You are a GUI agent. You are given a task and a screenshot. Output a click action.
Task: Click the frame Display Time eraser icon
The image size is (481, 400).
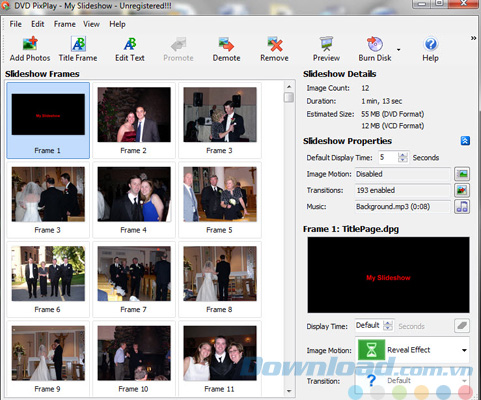[462, 326]
